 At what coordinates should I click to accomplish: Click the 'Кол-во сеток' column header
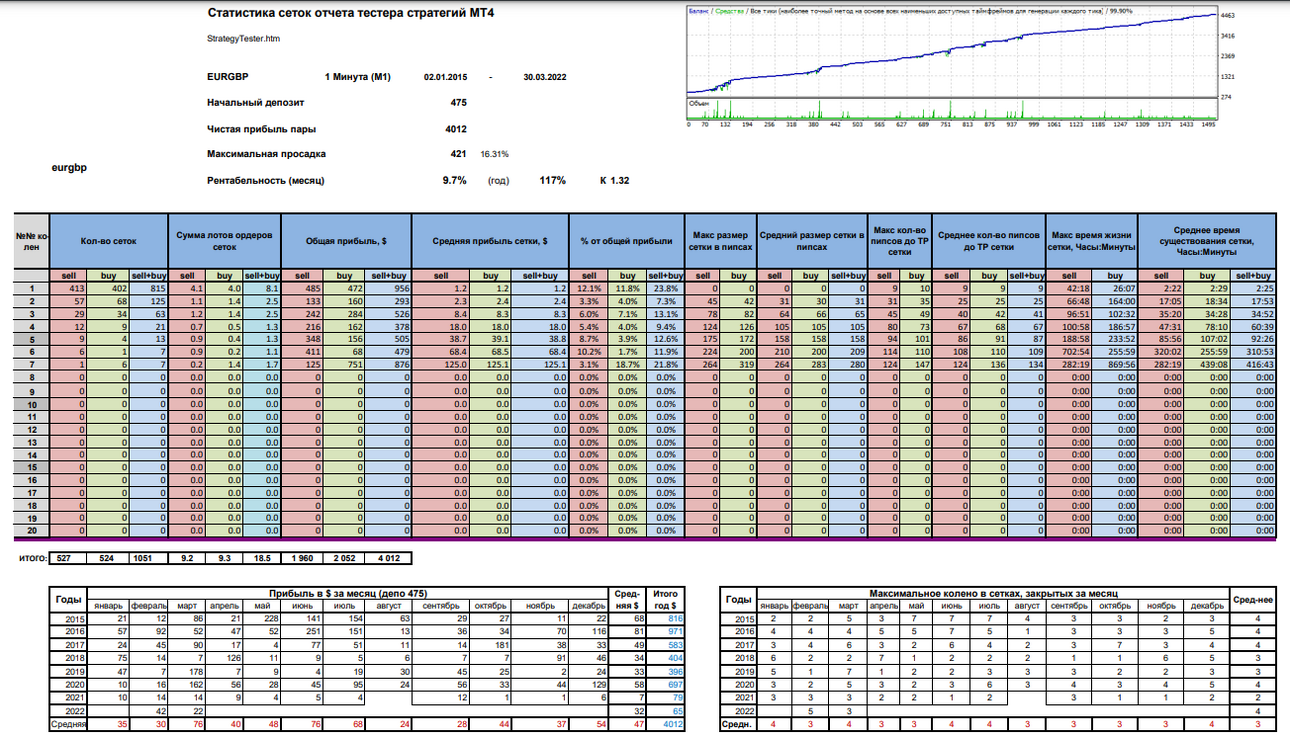point(108,241)
